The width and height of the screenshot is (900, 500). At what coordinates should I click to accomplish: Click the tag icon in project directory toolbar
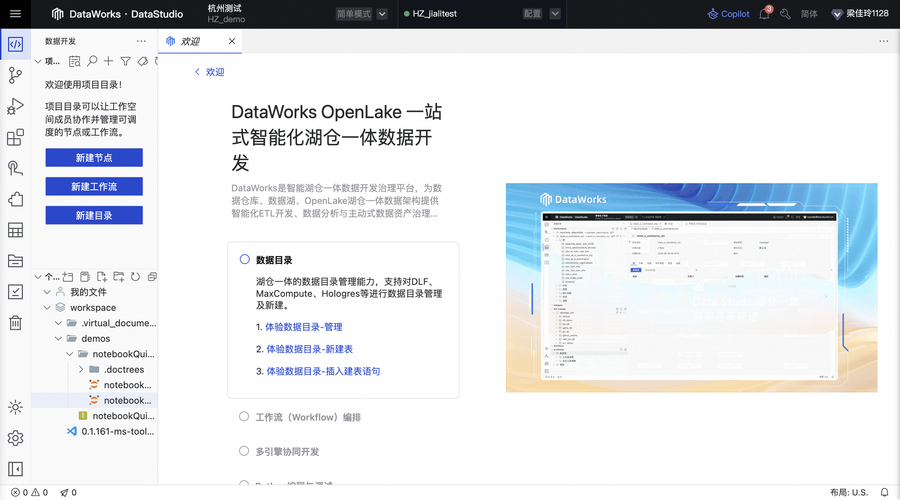142,61
